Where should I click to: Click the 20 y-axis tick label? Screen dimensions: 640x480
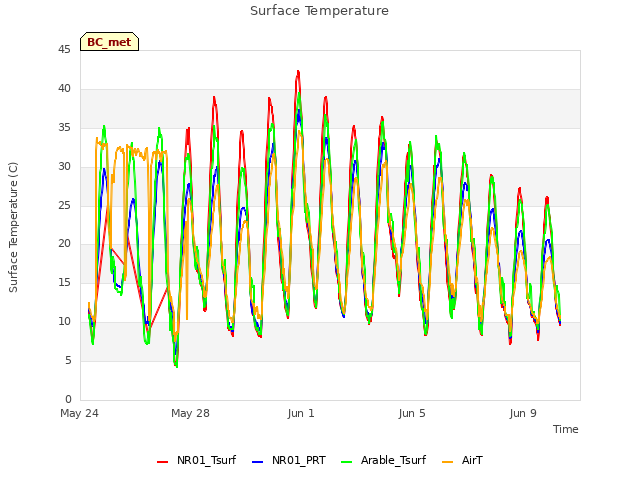click(x=64, y=243)
